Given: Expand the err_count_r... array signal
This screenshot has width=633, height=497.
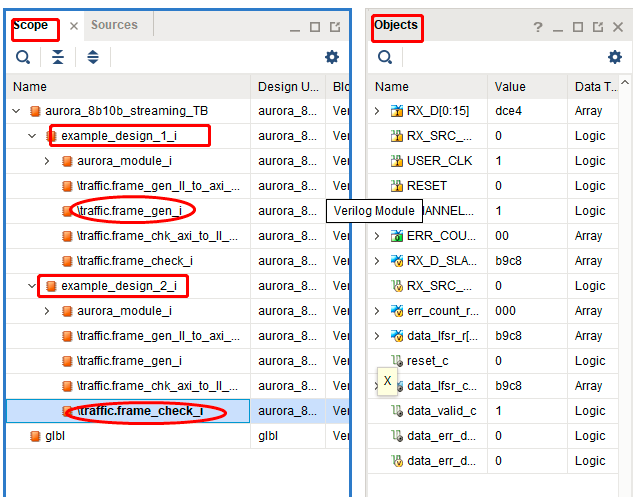Looking at the screenshot, I should 377,311.
